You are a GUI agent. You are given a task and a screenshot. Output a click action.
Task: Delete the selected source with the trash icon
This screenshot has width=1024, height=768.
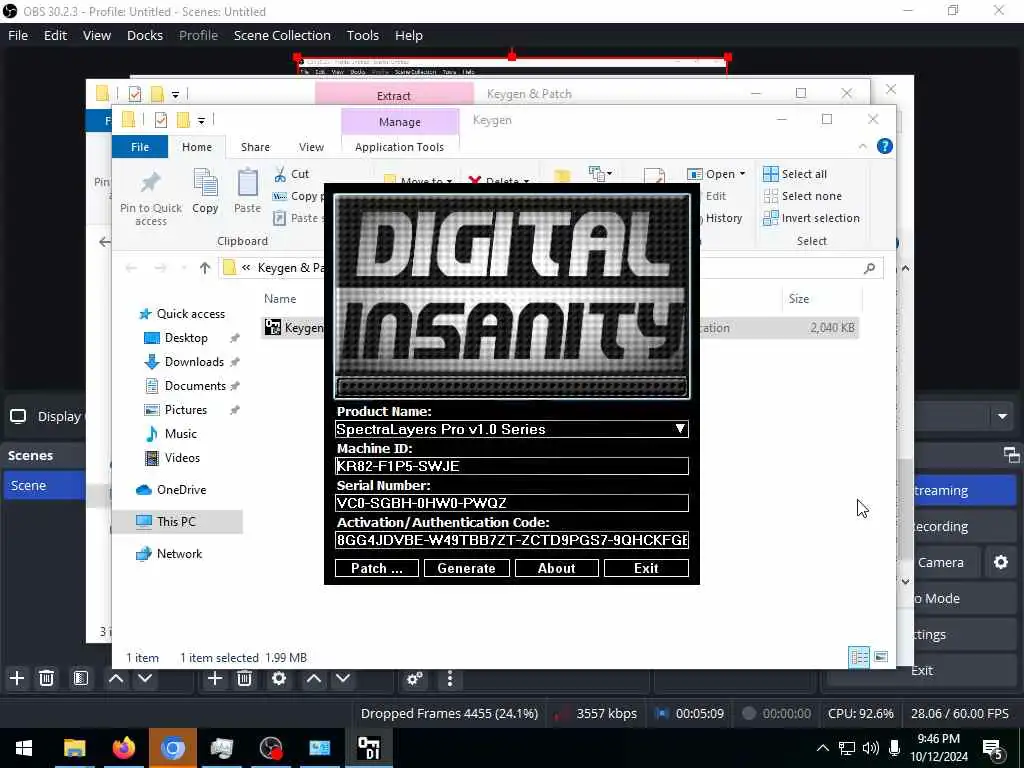[x=244, y=679]
